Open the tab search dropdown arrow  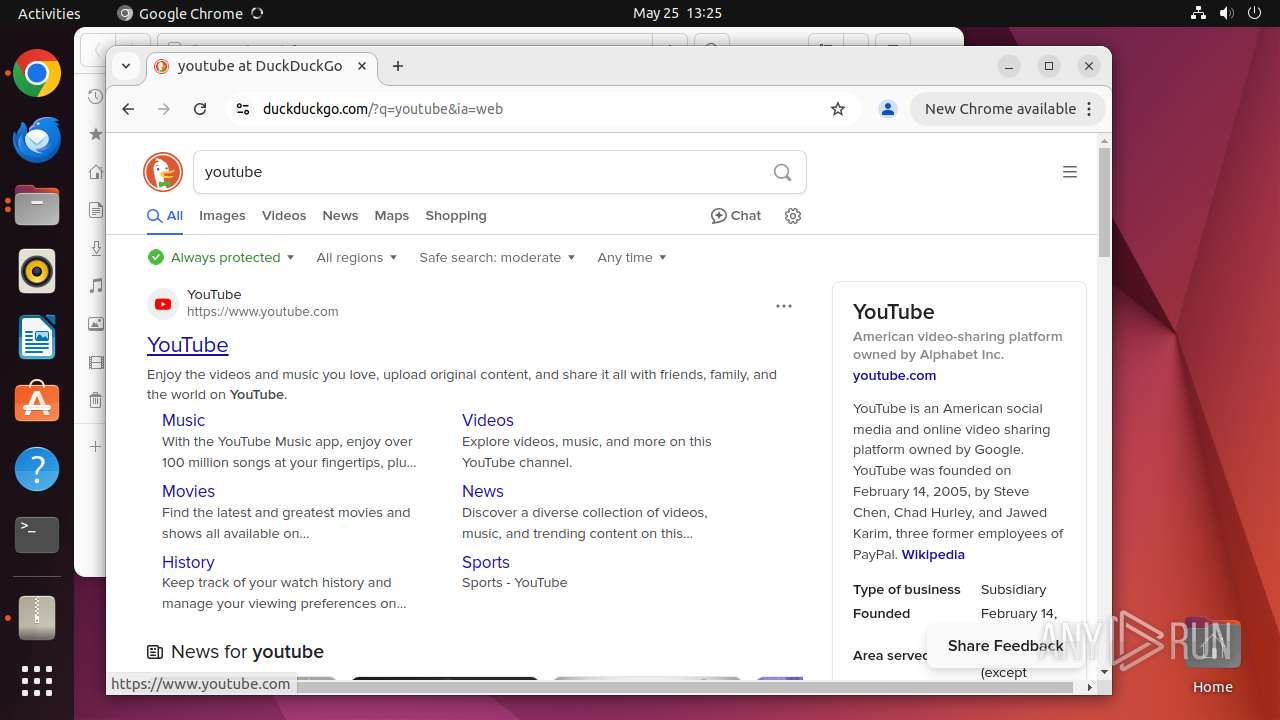tap(126, 66)
